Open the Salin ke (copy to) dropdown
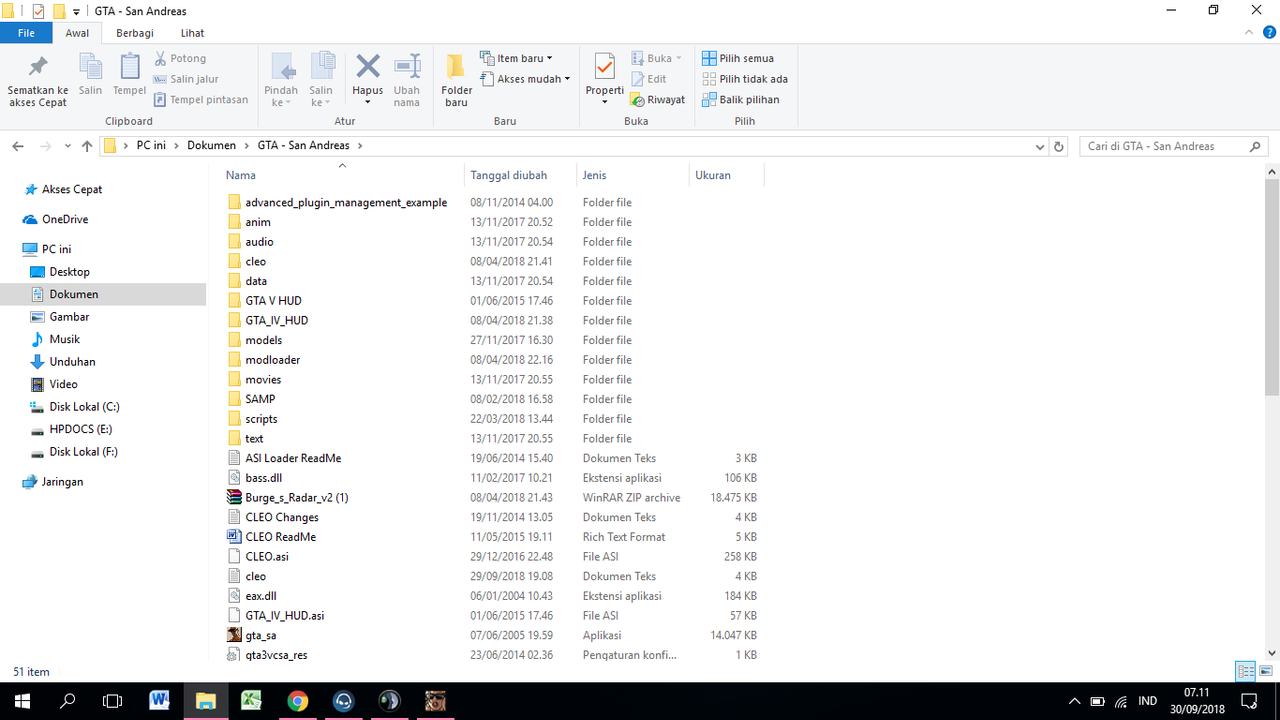 (321, 80)
